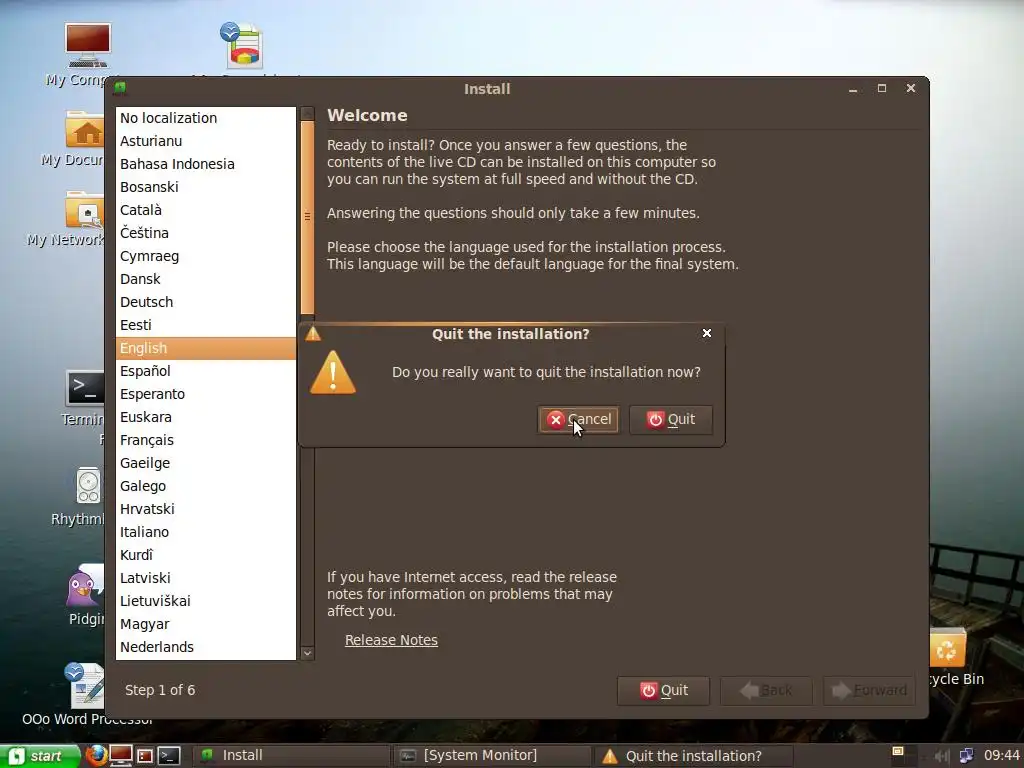1024x768 pixels.
Task: Select Euskara language
Action: pos(206,417)
